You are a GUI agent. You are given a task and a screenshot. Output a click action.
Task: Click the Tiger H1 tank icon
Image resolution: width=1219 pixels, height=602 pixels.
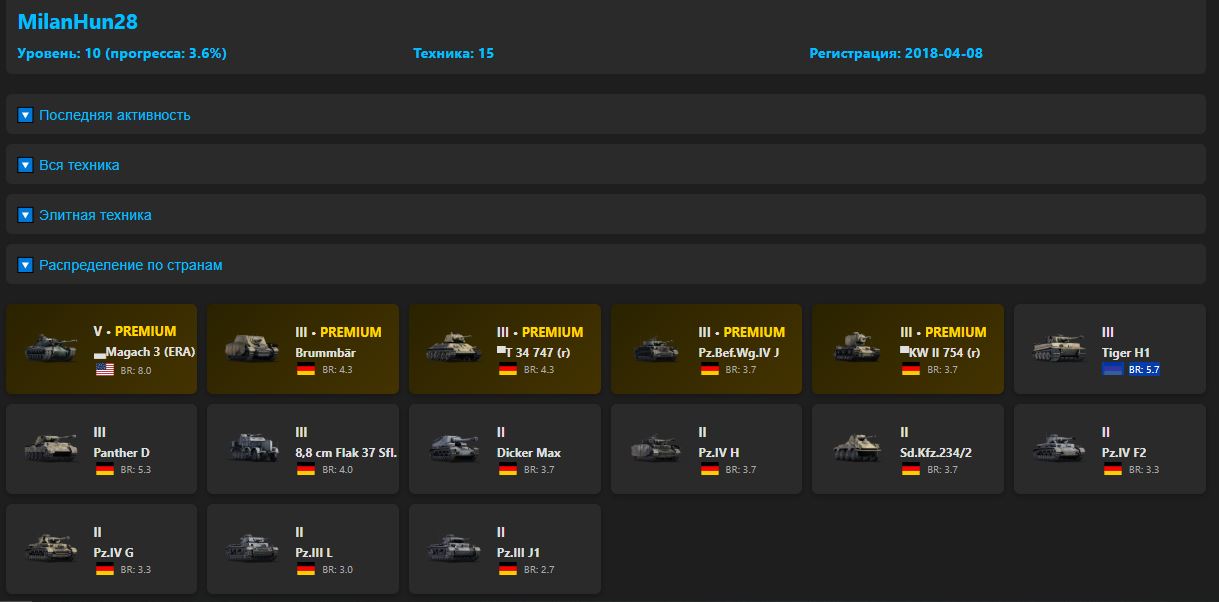pos(1059,347)
